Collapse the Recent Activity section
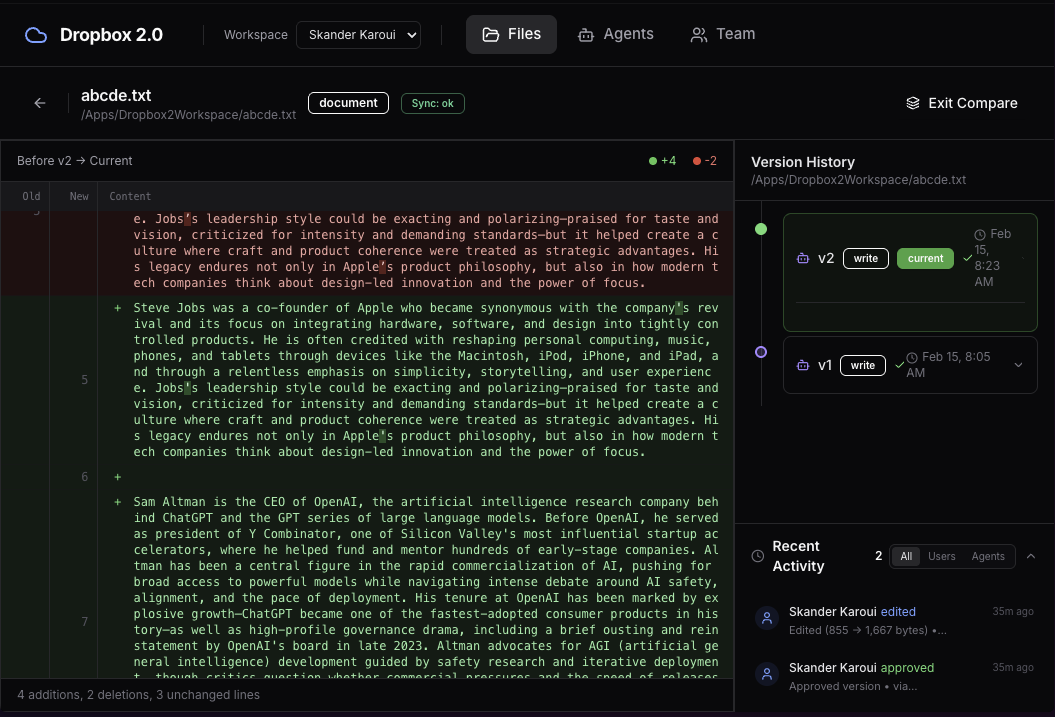This screenshot has width=1055, height=717. (x=1031, y=556)
